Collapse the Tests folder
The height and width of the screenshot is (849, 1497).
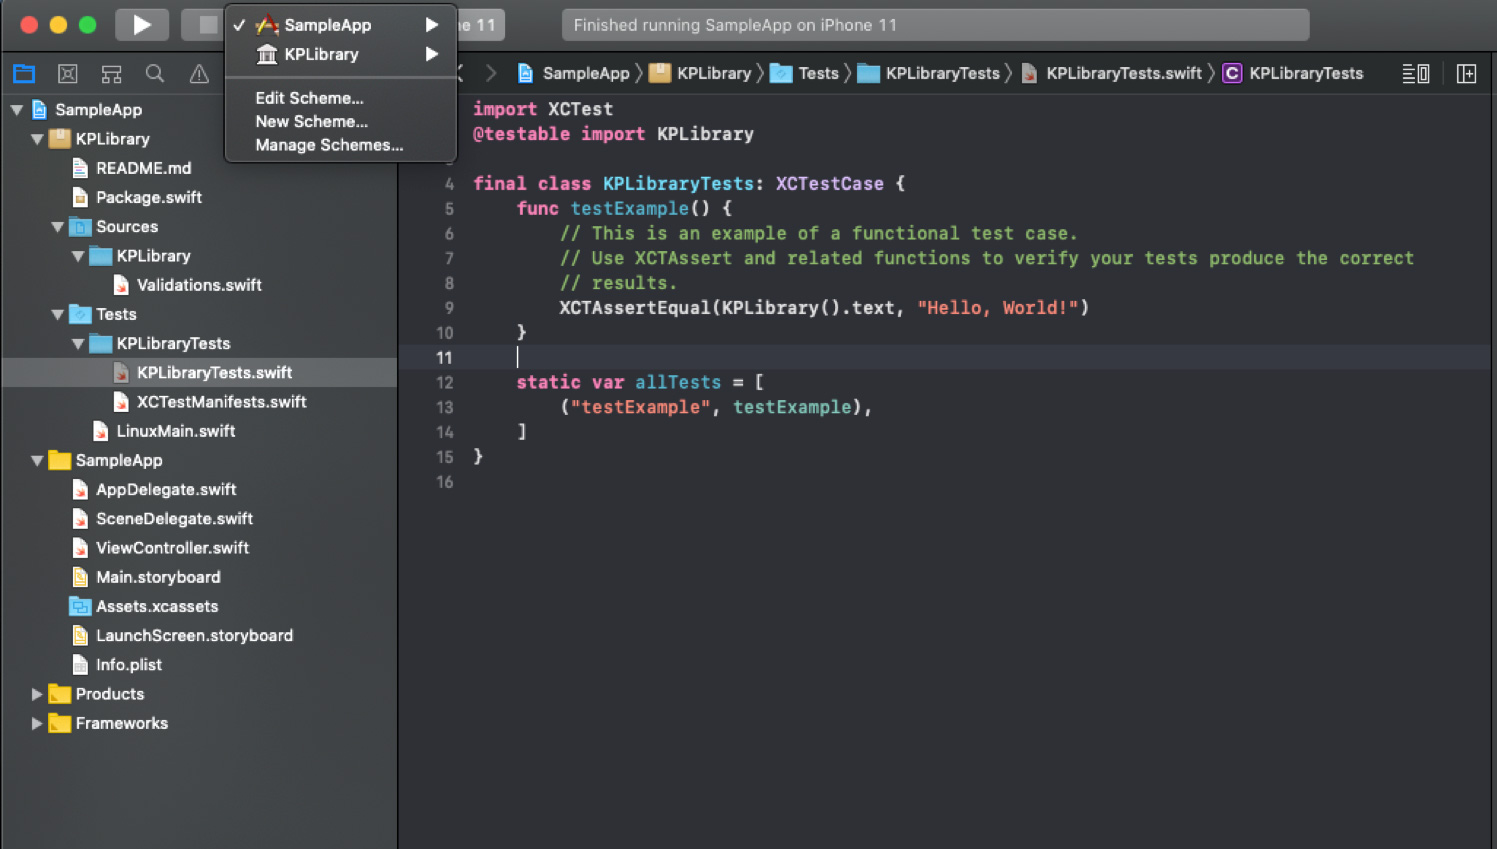(58, 314)
